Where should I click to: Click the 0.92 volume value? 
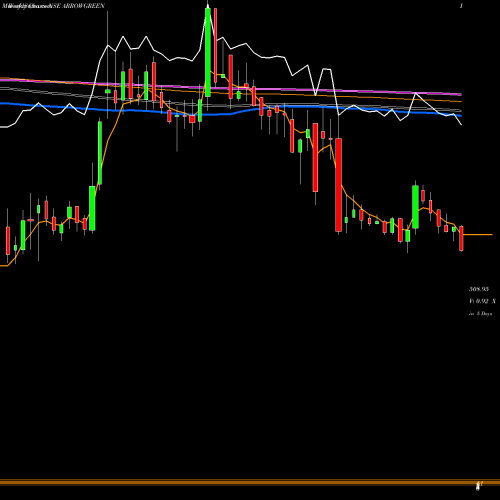pyautogui.click(x=482, y=301)
